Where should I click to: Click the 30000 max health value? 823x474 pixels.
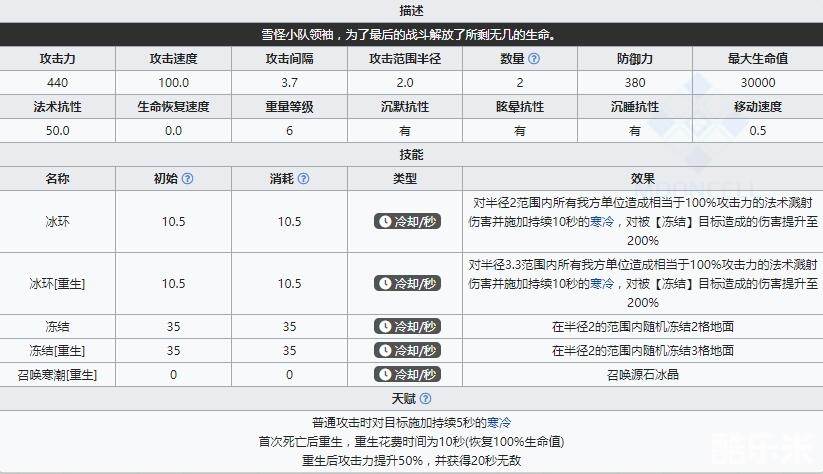(x=758, y=82)
